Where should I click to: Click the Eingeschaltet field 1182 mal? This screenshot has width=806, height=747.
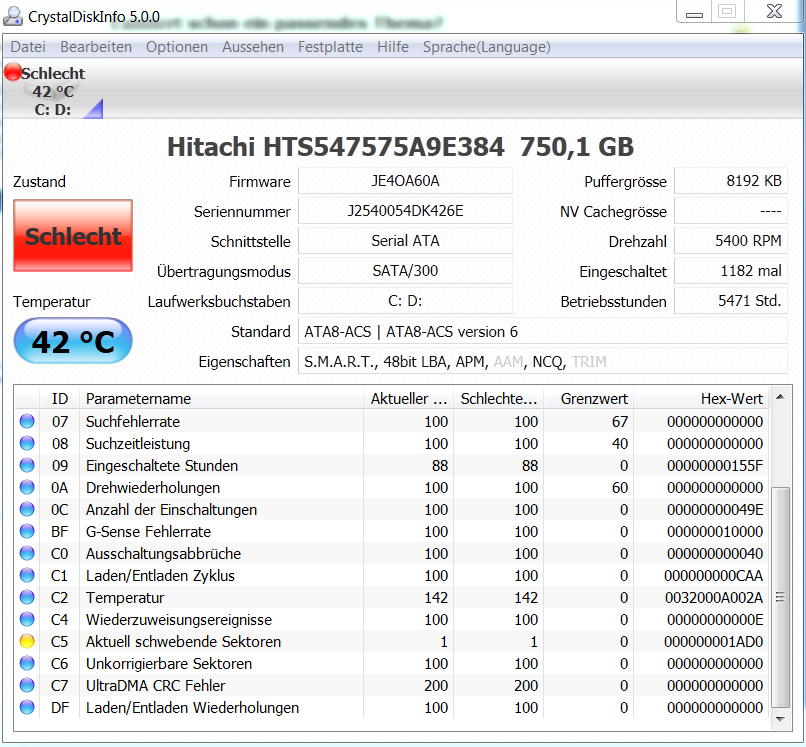coord(730,271)
